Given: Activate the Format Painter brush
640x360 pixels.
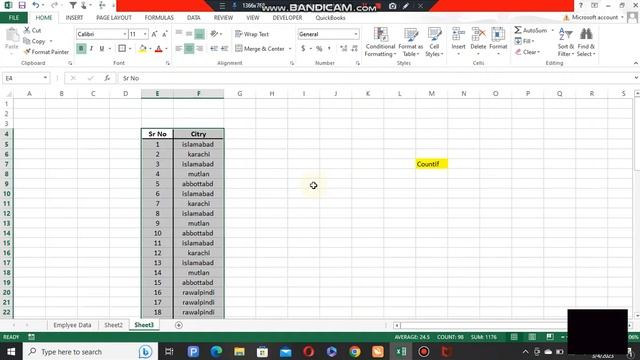Looking at the screenshot, I should pos(46,52).
